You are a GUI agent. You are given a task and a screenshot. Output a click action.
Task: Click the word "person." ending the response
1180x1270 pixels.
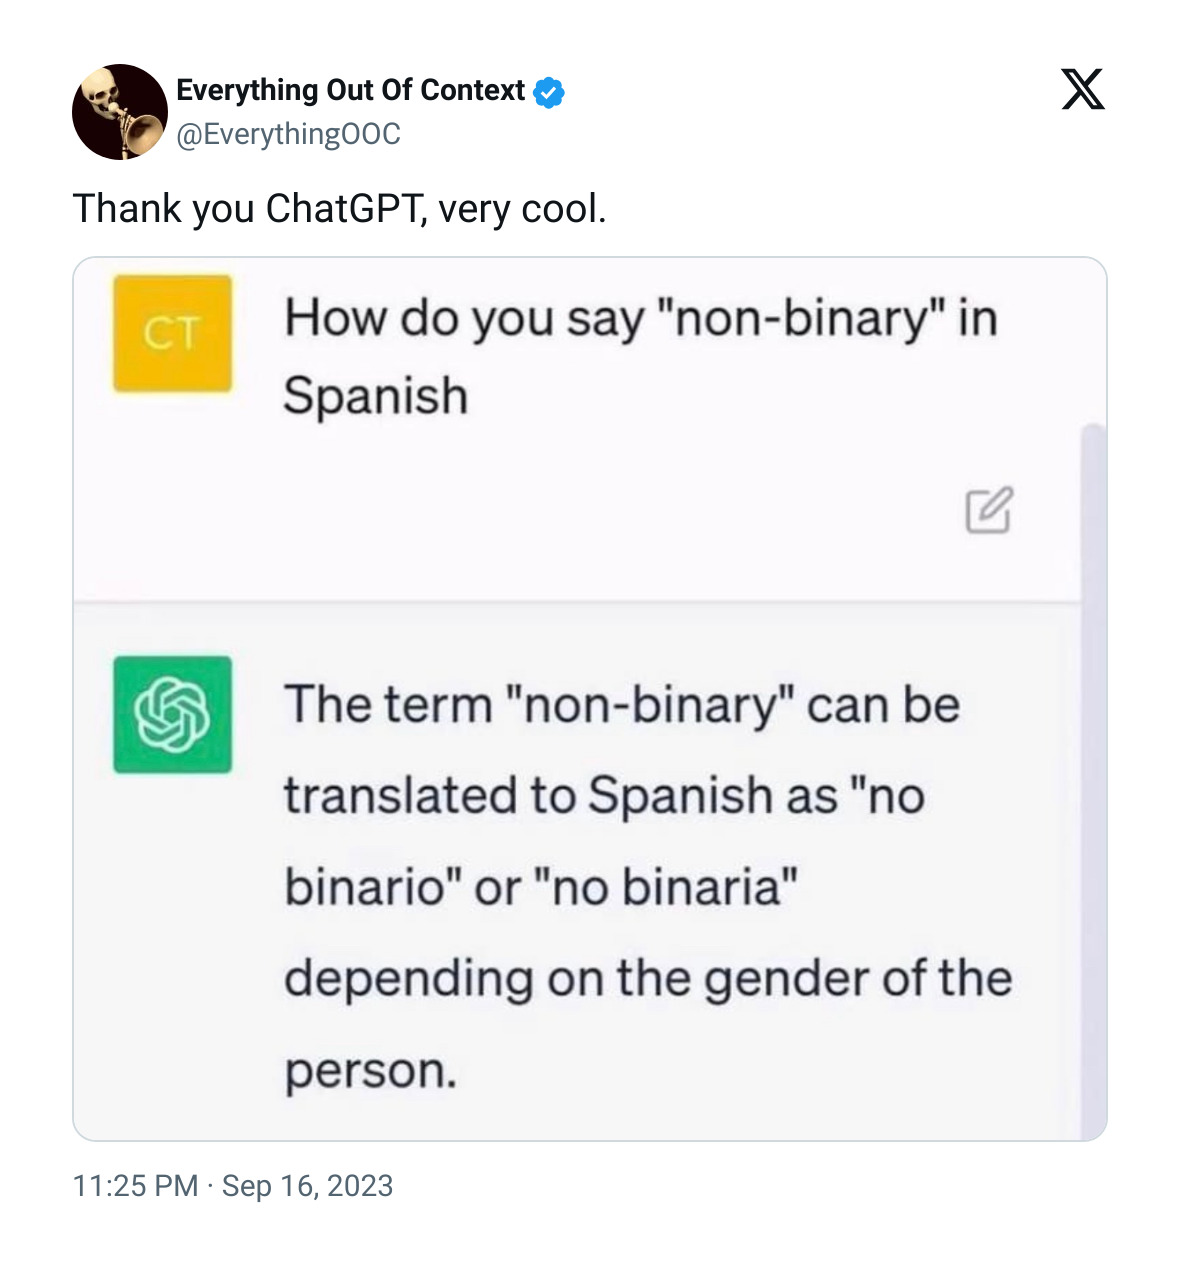click(x=370, y=1071)
